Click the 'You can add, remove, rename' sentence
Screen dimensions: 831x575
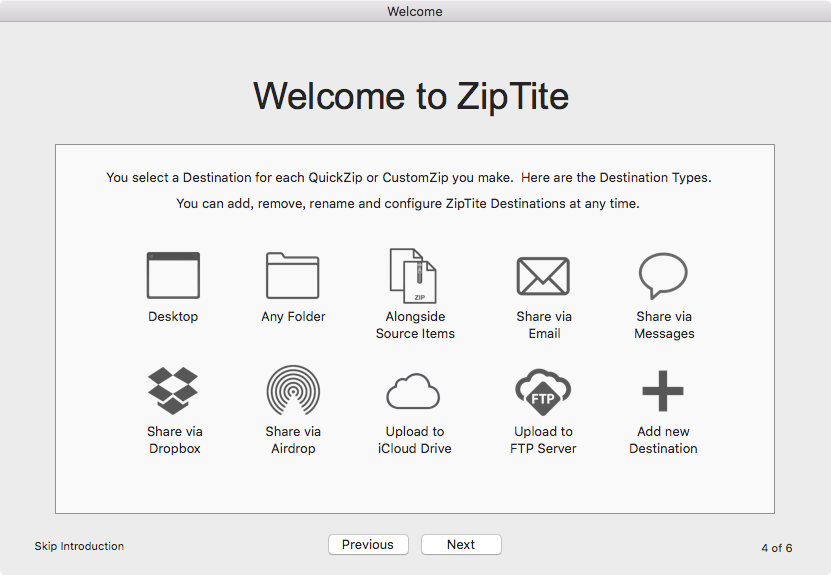[x=408, y=204]
